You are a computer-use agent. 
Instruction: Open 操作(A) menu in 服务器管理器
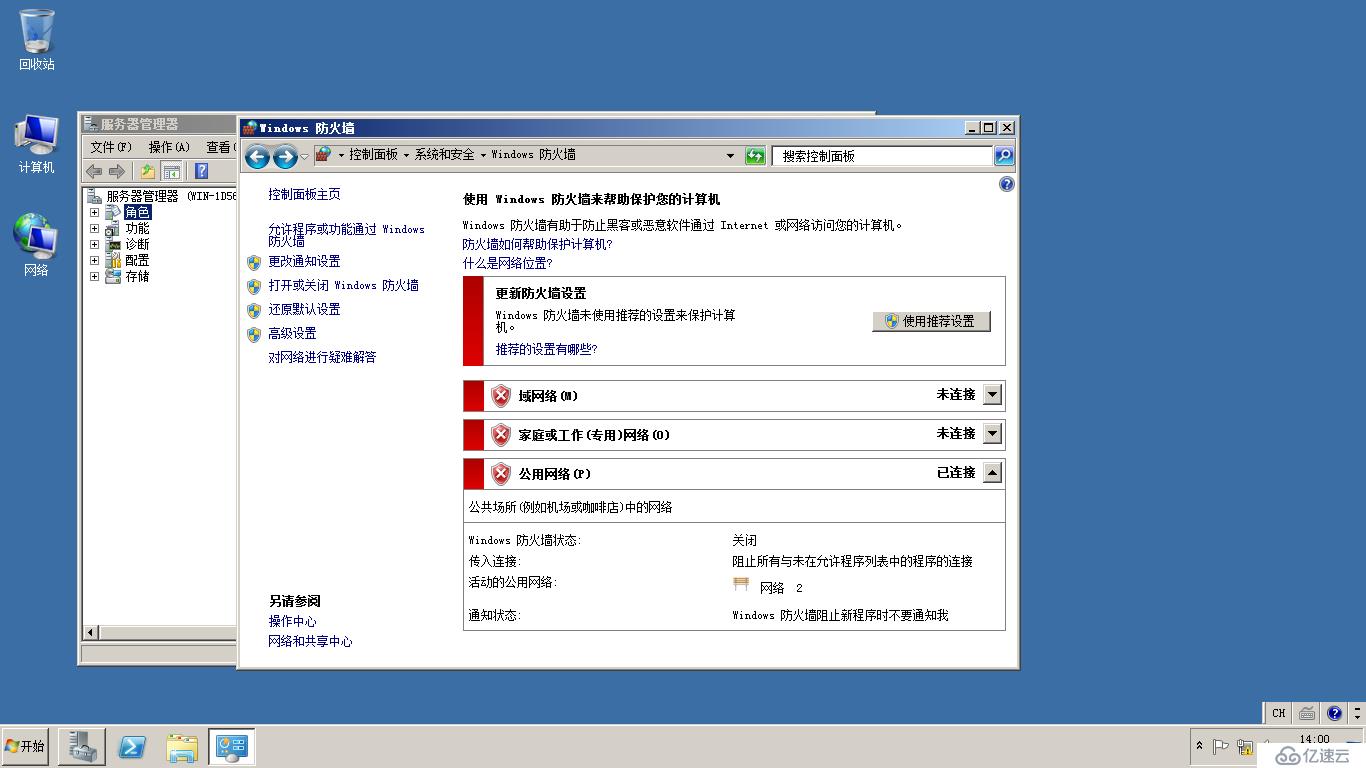[x=169, y=147]
